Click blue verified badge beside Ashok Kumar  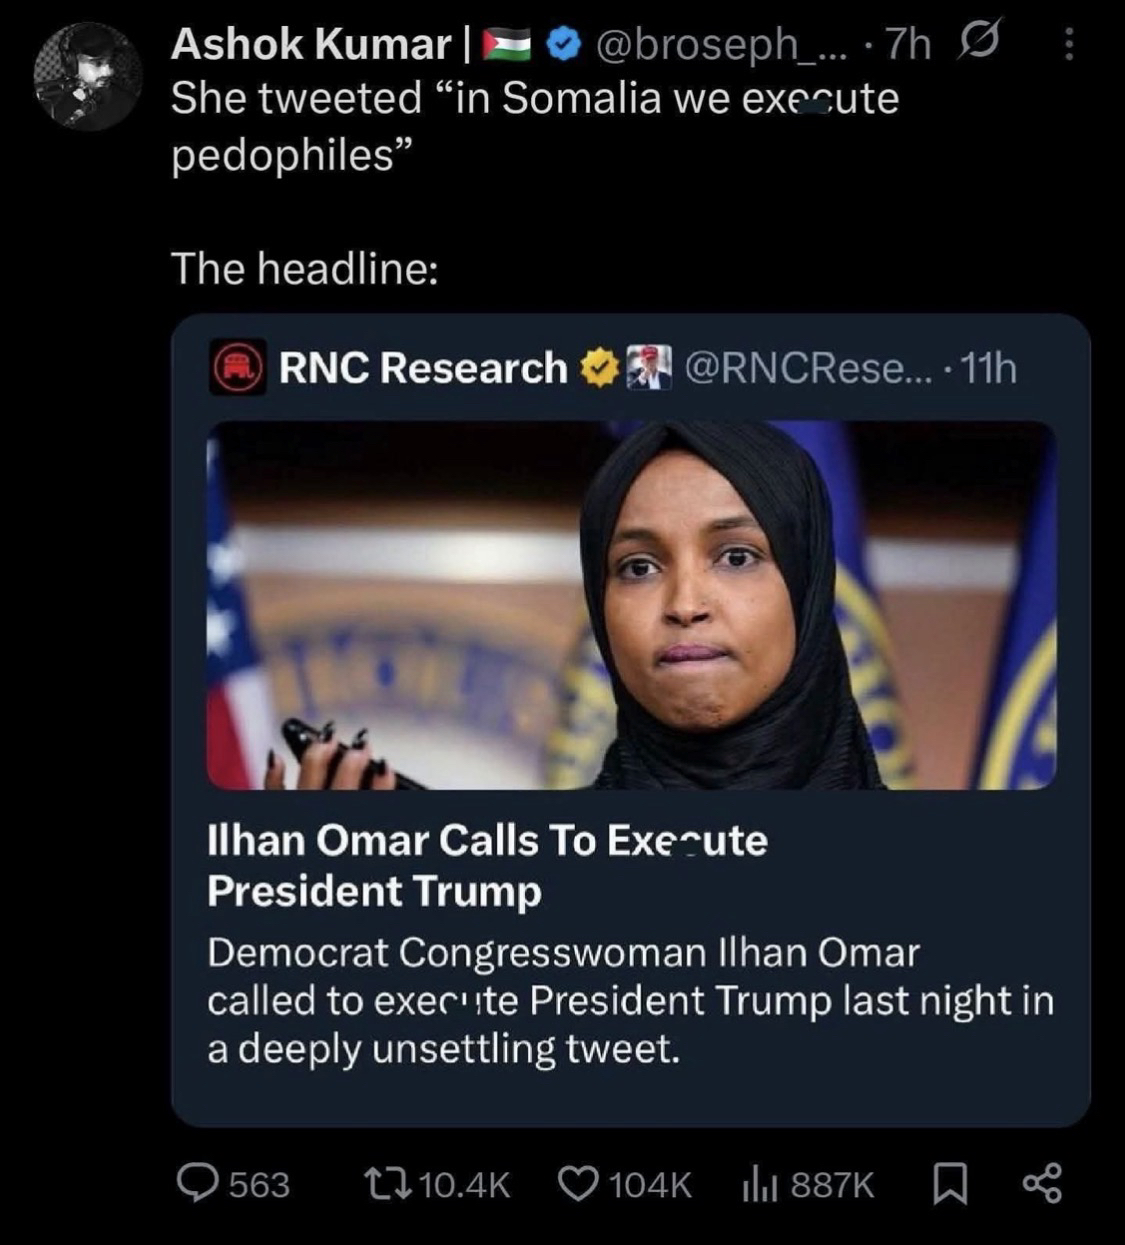567,45
